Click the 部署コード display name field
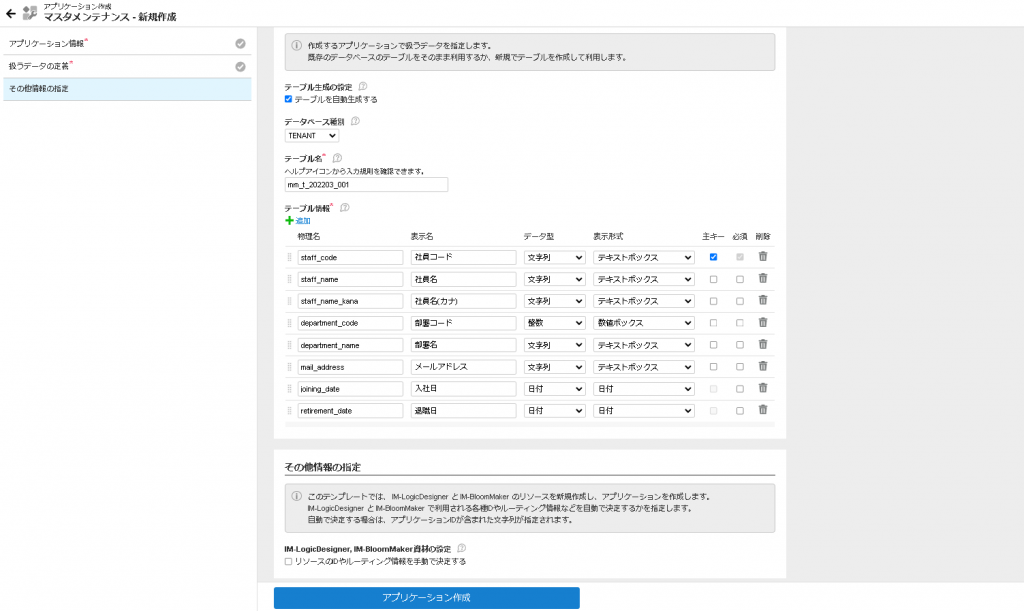 click(464, 323)
